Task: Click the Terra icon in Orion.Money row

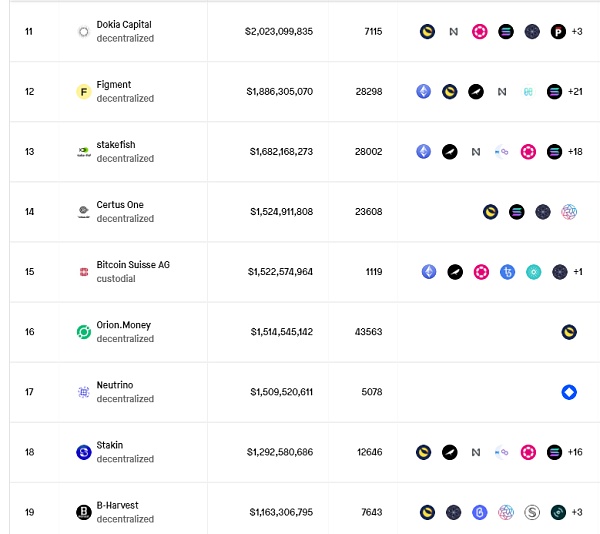Action: [569, 332]
